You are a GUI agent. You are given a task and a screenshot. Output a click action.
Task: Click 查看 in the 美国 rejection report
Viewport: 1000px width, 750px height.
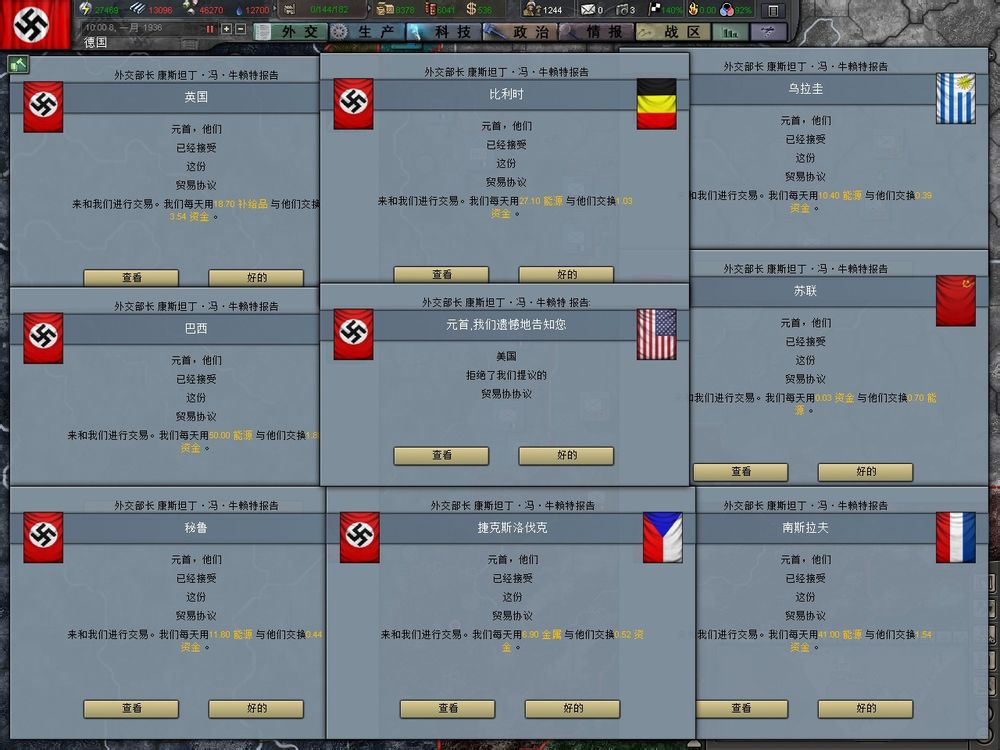pos(441,455)
